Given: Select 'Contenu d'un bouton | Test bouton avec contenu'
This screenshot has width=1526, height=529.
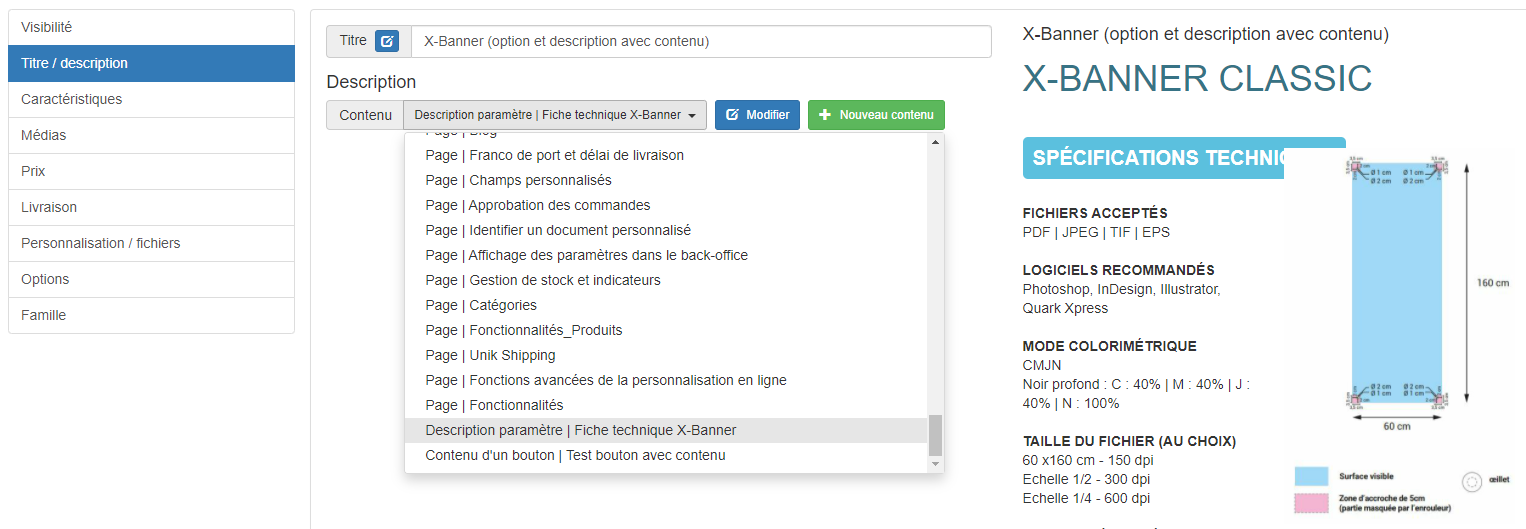Looking at the screenshot, I should 575,455.
